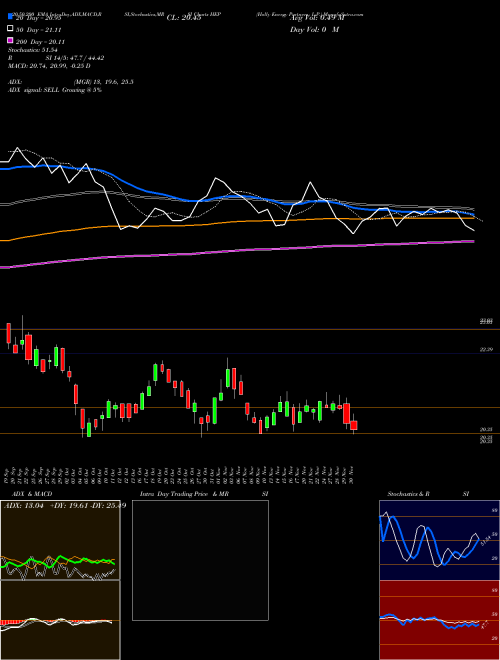
Task: Click the white 50 Day legend swatch
Action: click(x=11, y=29)
